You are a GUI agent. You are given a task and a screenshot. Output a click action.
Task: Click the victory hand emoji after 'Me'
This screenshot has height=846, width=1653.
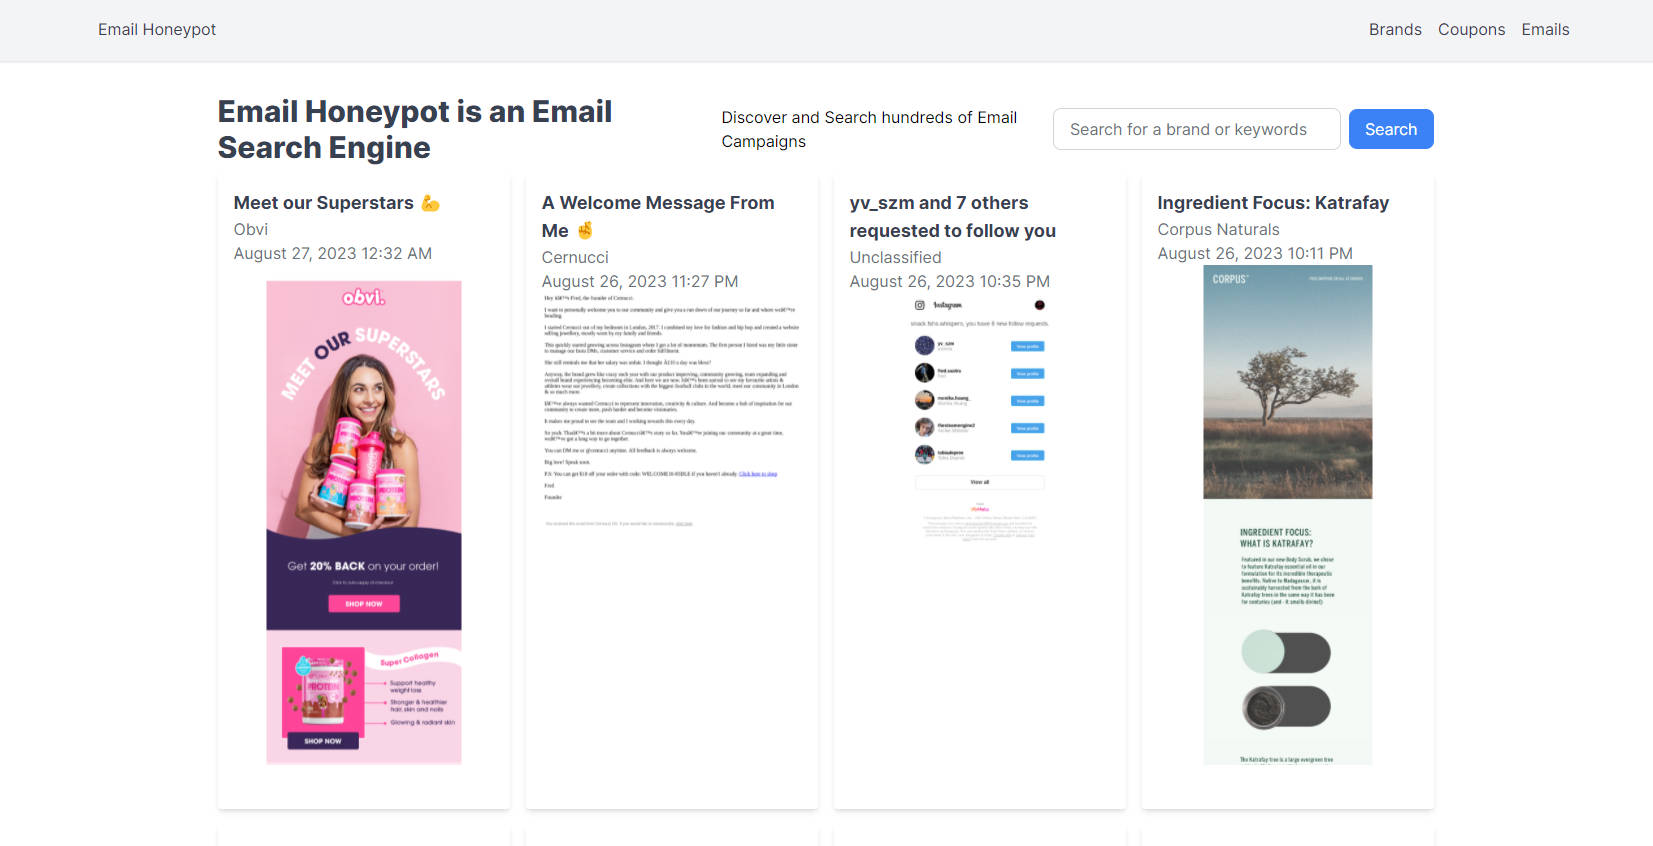pos(585,231)
